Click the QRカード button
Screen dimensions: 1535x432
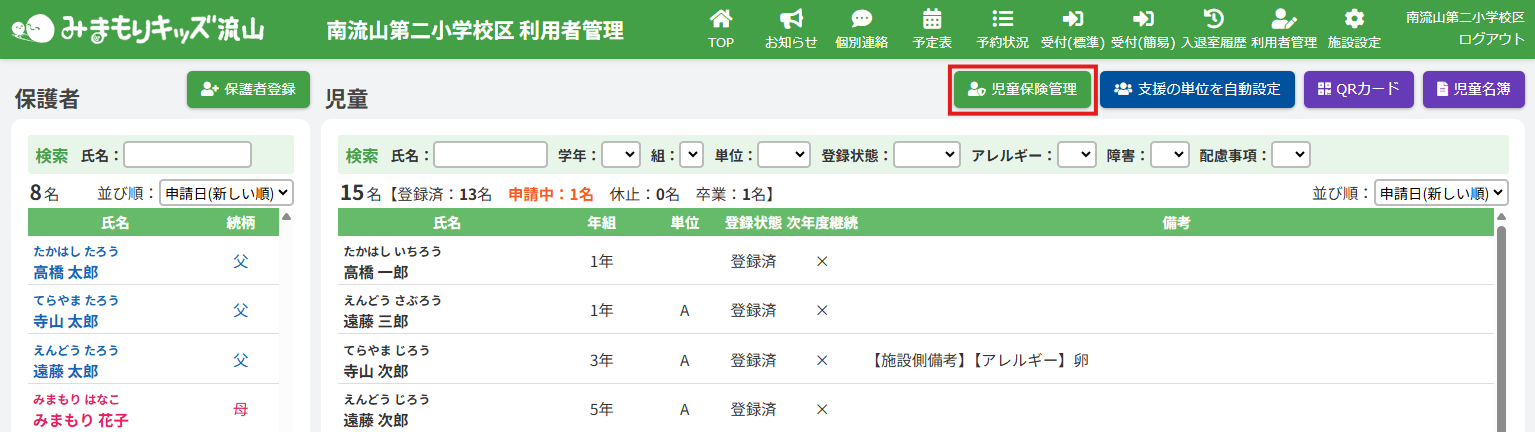pos(1358,89)
